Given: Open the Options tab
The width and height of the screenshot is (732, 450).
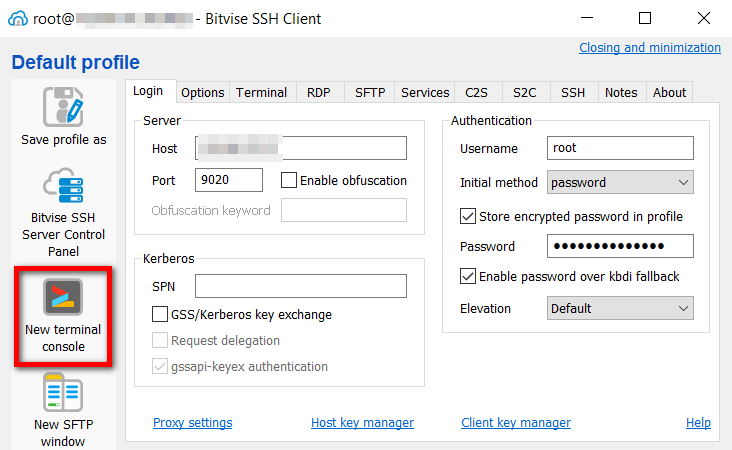Looking at the screenshot, I should click(203, 92).
